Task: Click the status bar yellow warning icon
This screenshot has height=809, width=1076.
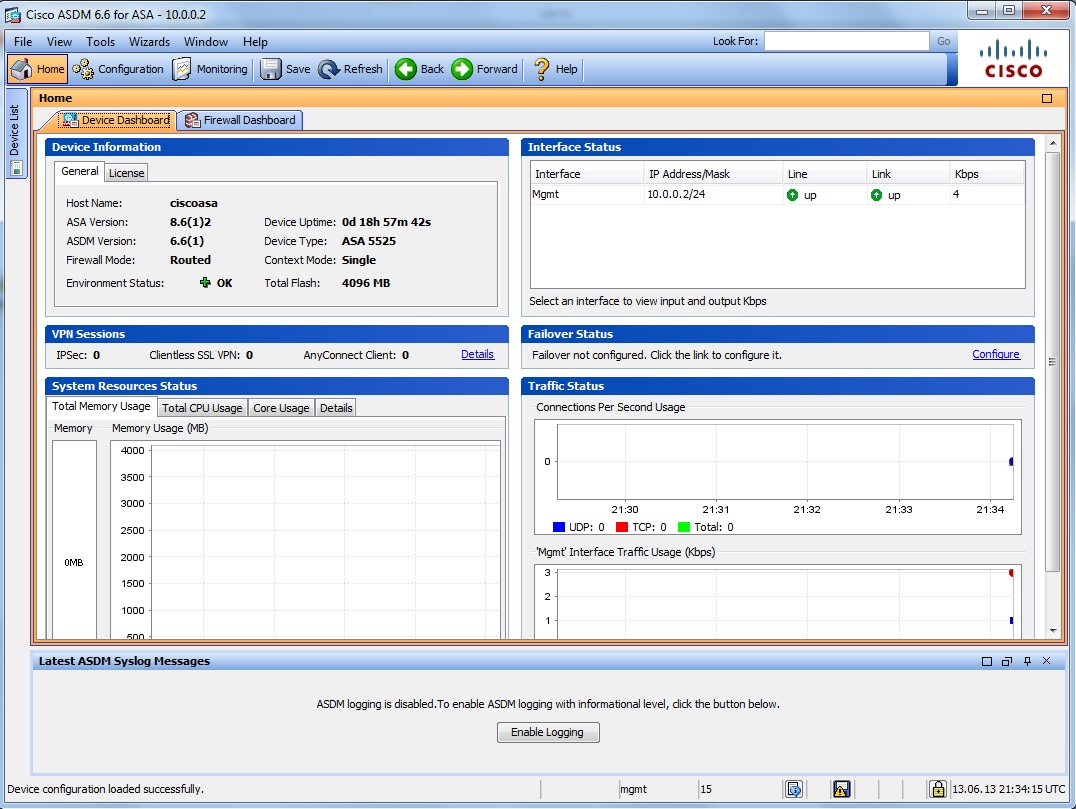Action: coord(841,789)
